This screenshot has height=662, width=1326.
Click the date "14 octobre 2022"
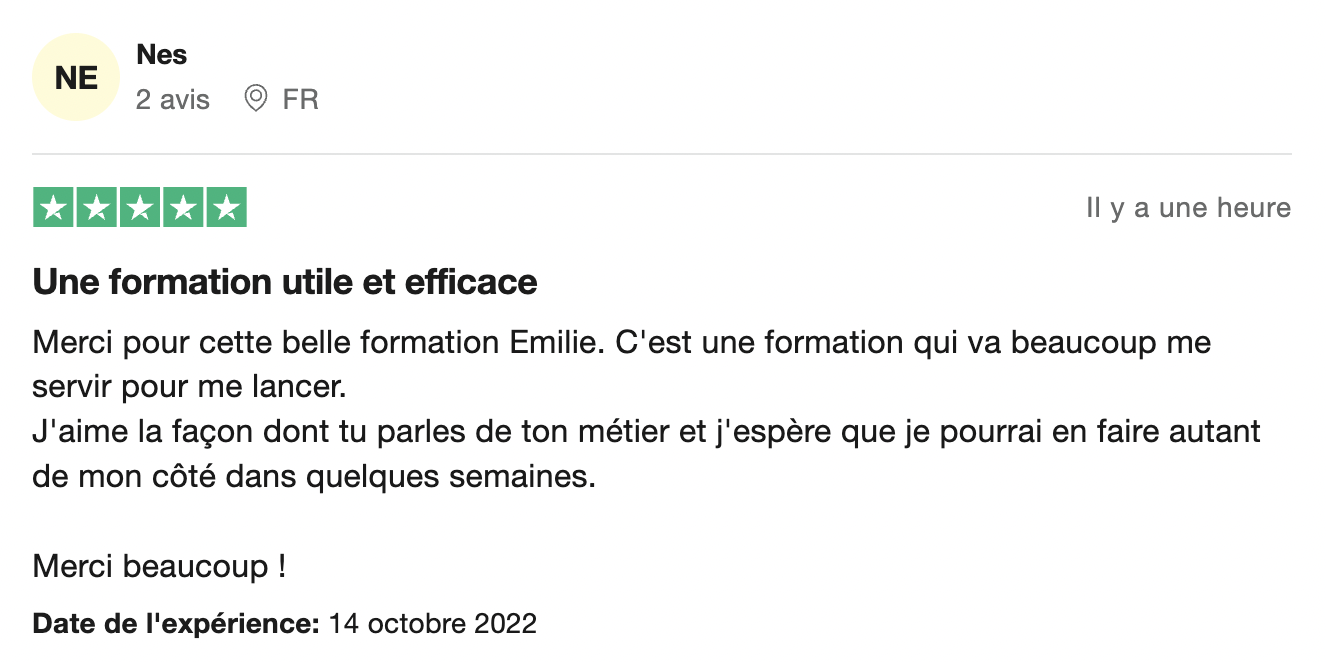(433, 624)
